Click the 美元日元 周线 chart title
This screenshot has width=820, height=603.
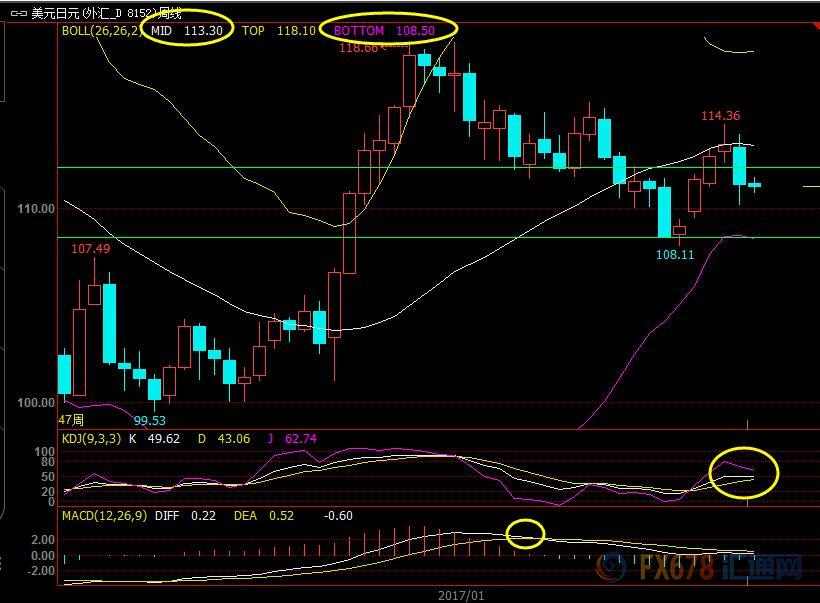106,13
